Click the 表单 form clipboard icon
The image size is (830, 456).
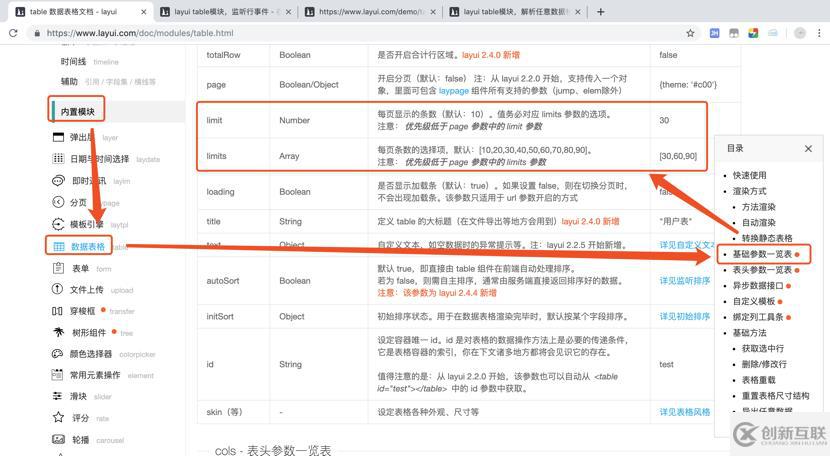(x=58, y=268)
